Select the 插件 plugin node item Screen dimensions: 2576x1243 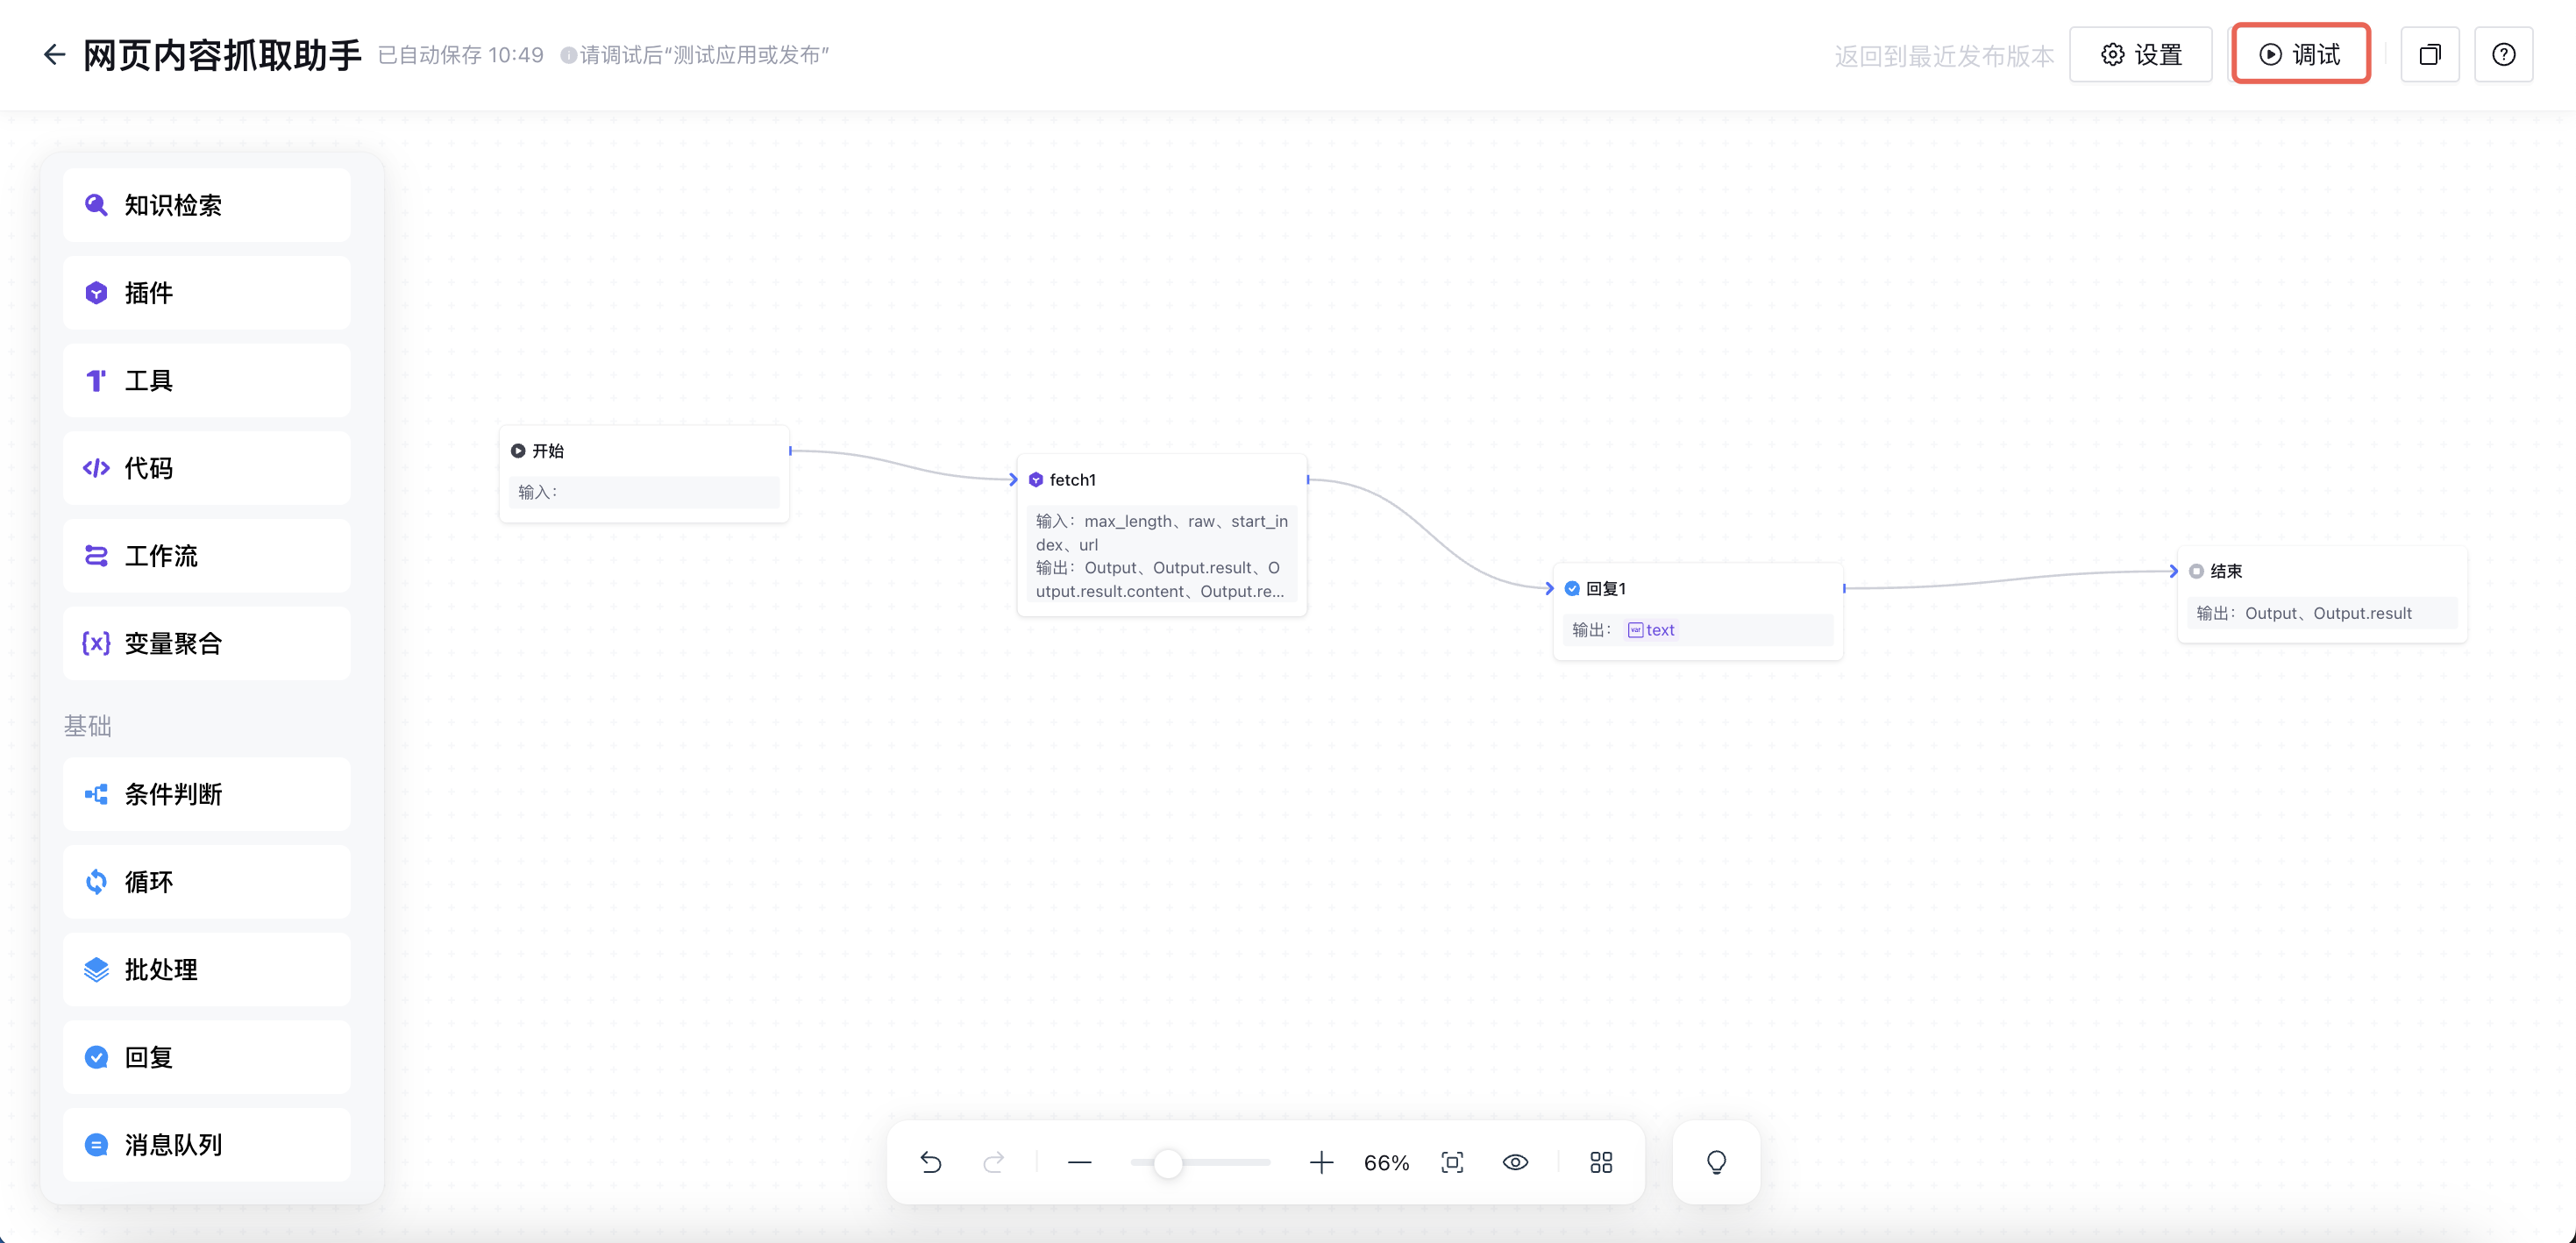[x=207, y=293]
